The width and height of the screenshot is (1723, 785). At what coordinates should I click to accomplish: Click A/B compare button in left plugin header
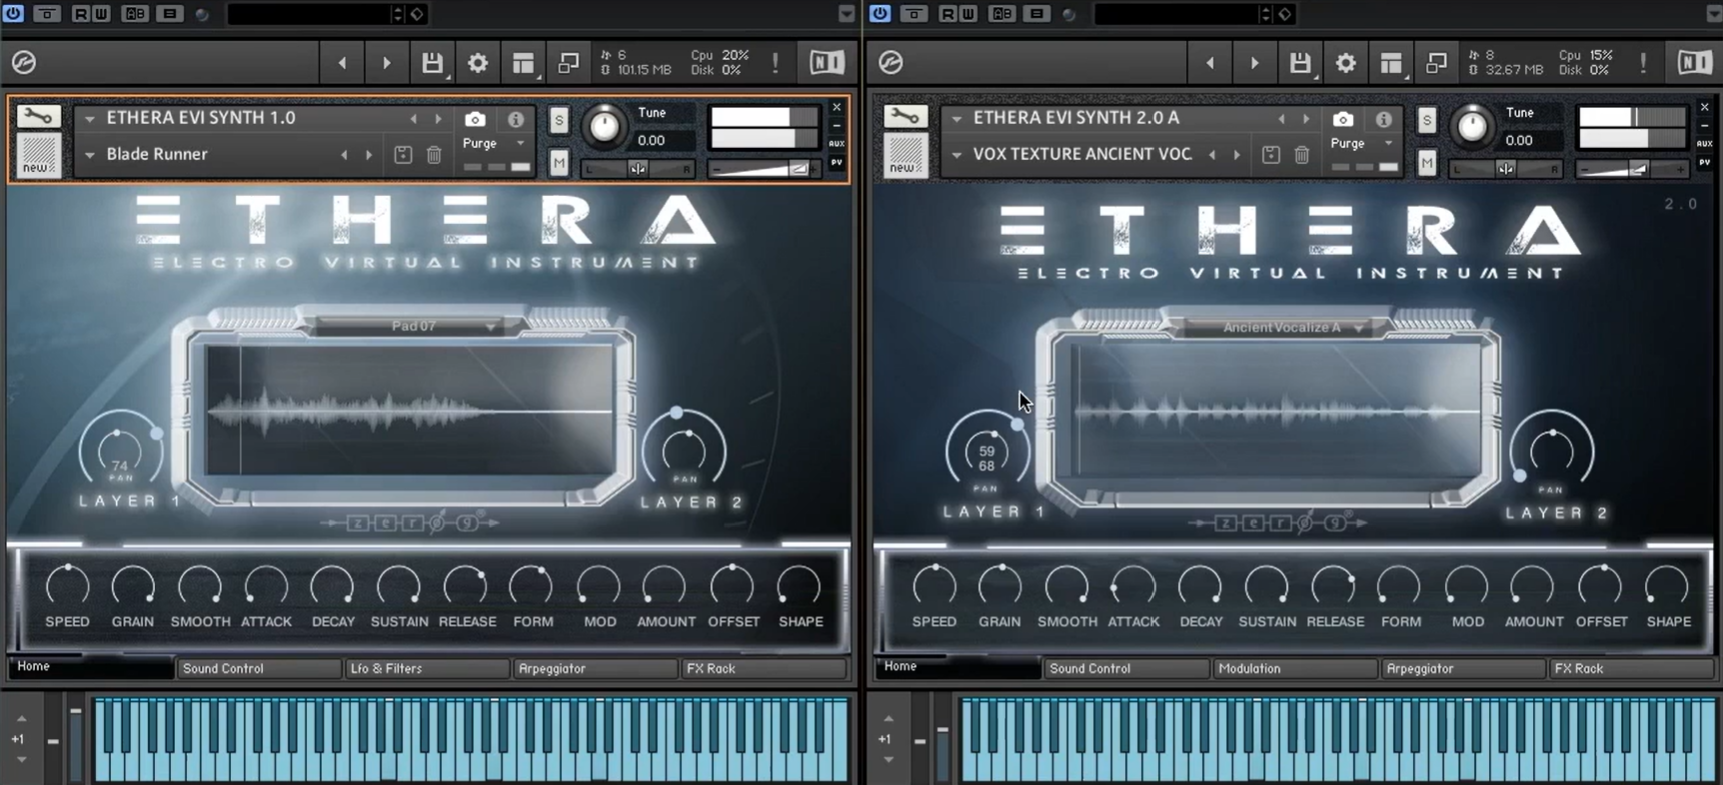pyautogui.click(x=135, y=14)
